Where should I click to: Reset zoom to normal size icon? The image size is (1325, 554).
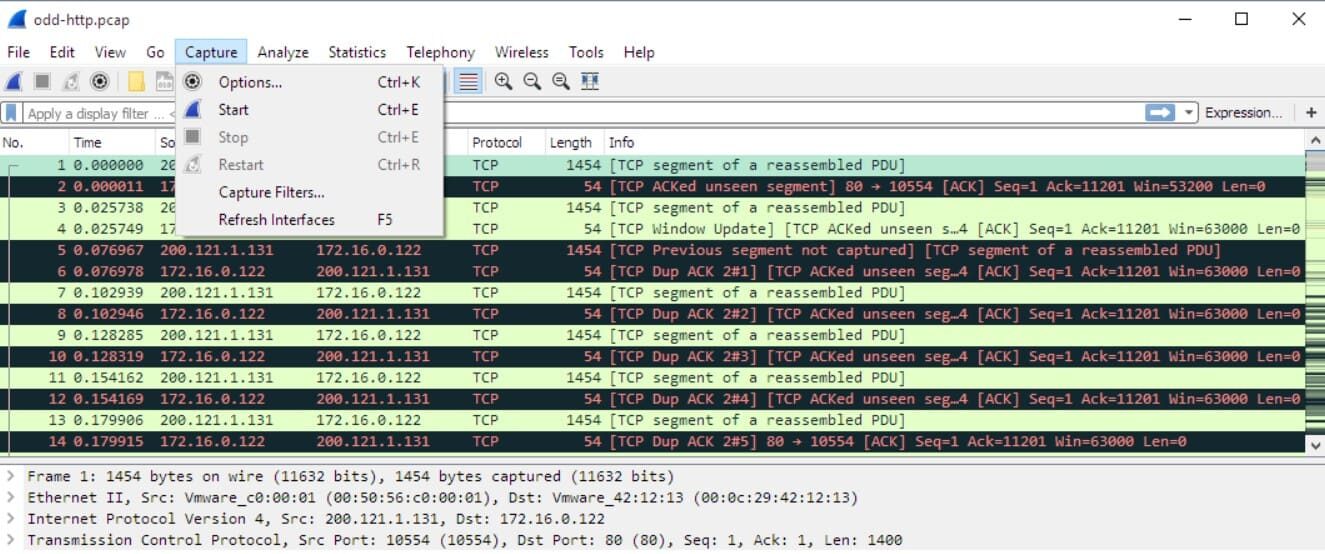(x=561, y=82)
